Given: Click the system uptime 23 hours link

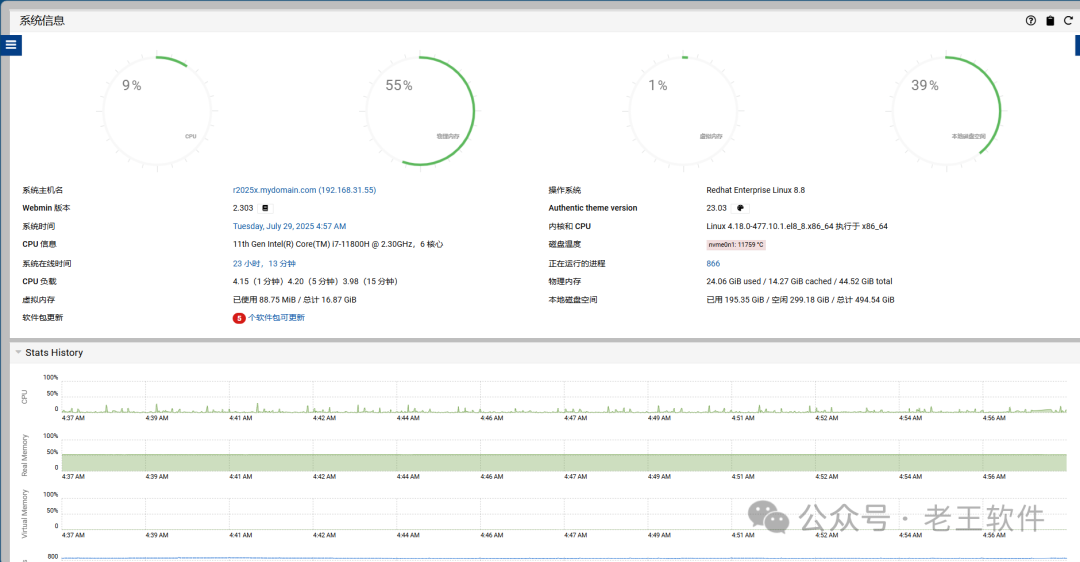Looking at the screenshot, I should click(x=263, y=264).
